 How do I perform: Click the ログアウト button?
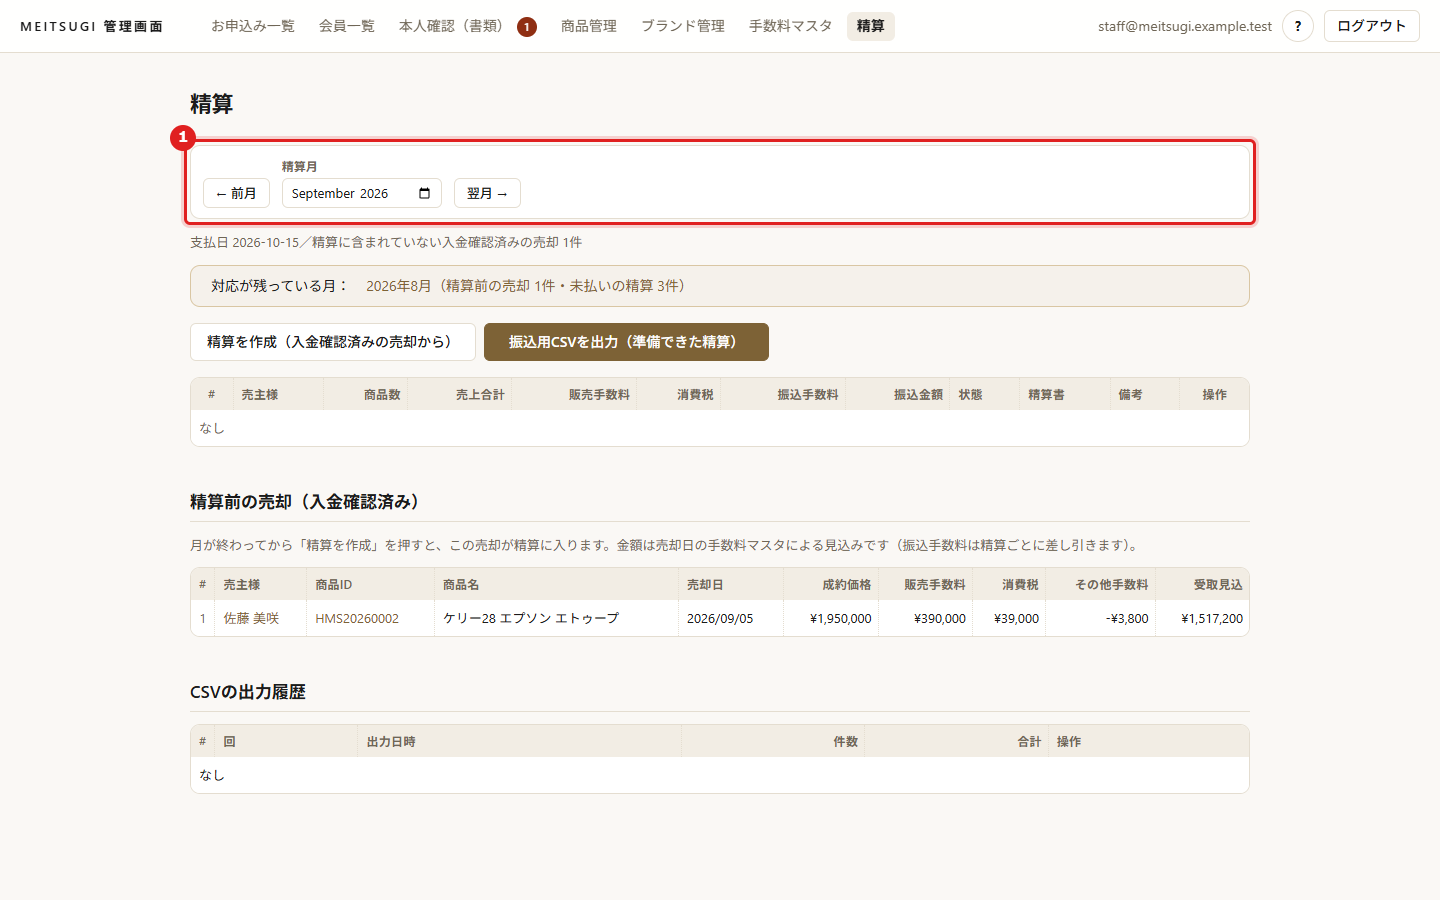coord(1372,26)
